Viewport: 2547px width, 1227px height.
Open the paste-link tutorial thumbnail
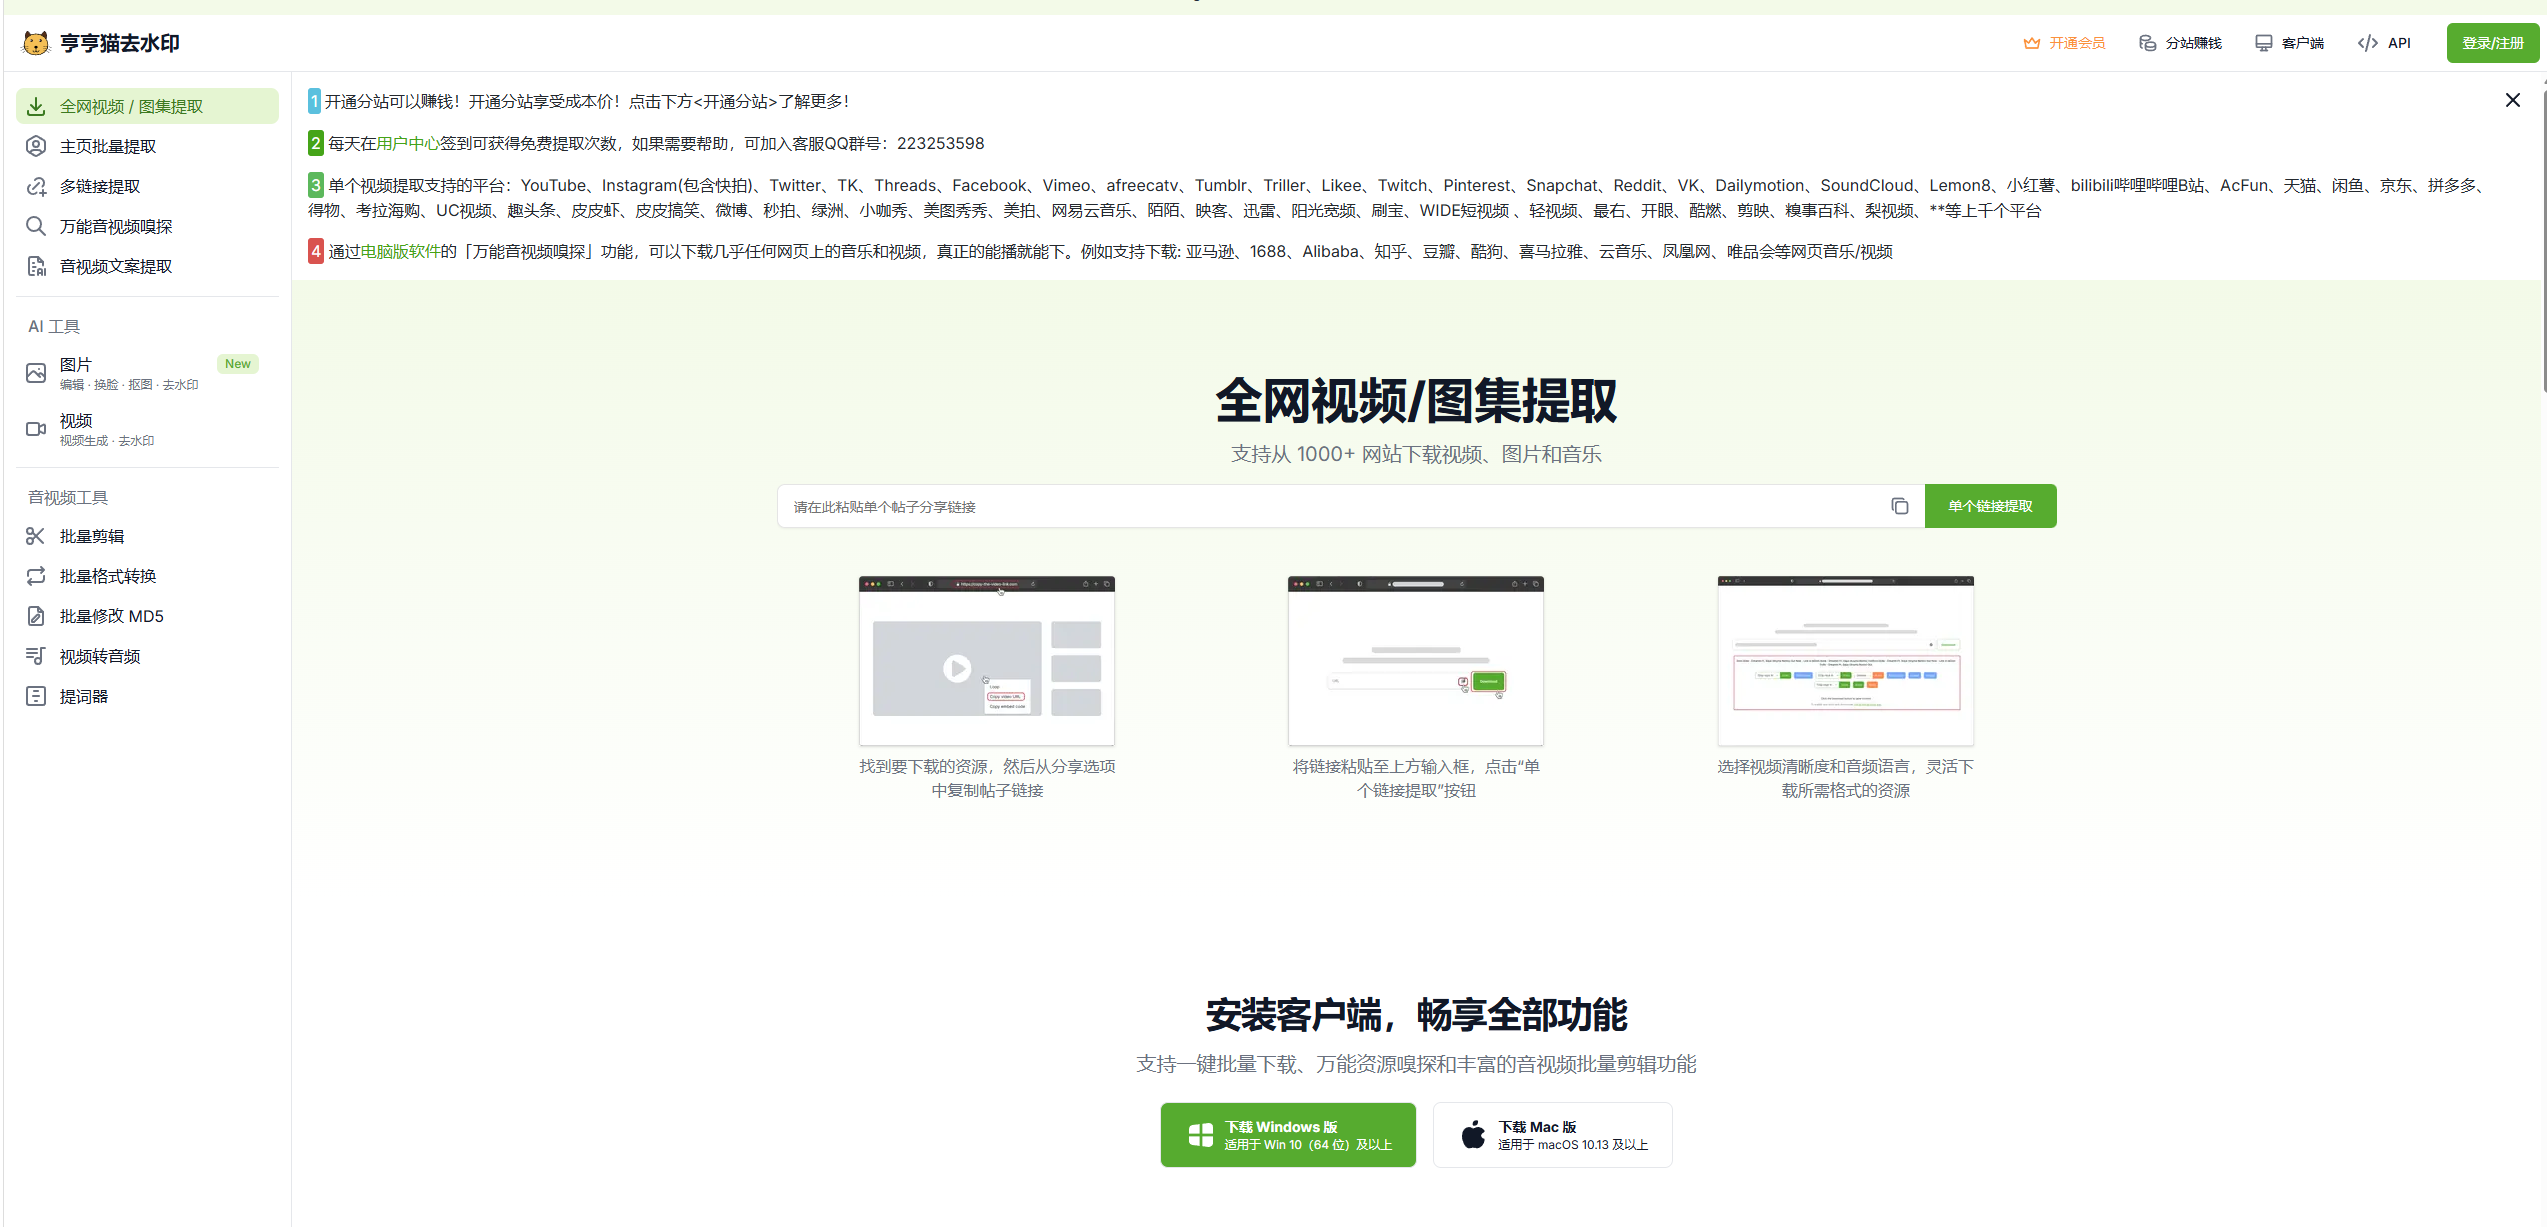(x=1416, y=660)
